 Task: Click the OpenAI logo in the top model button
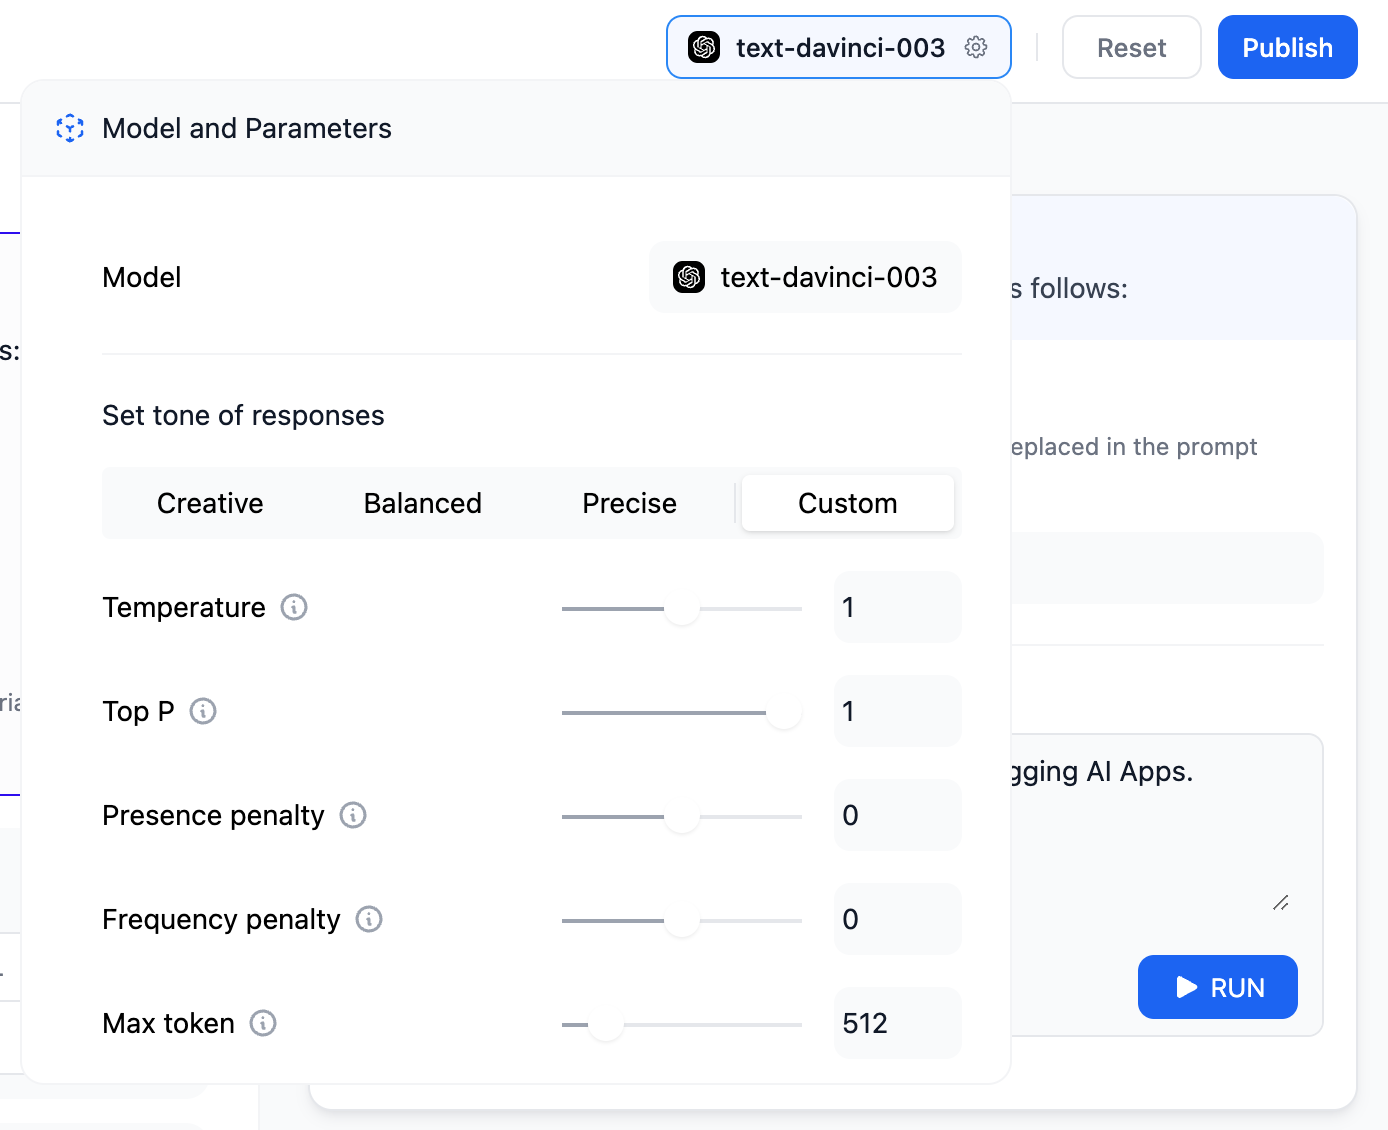pyautogui.click(x=704, y=47)
